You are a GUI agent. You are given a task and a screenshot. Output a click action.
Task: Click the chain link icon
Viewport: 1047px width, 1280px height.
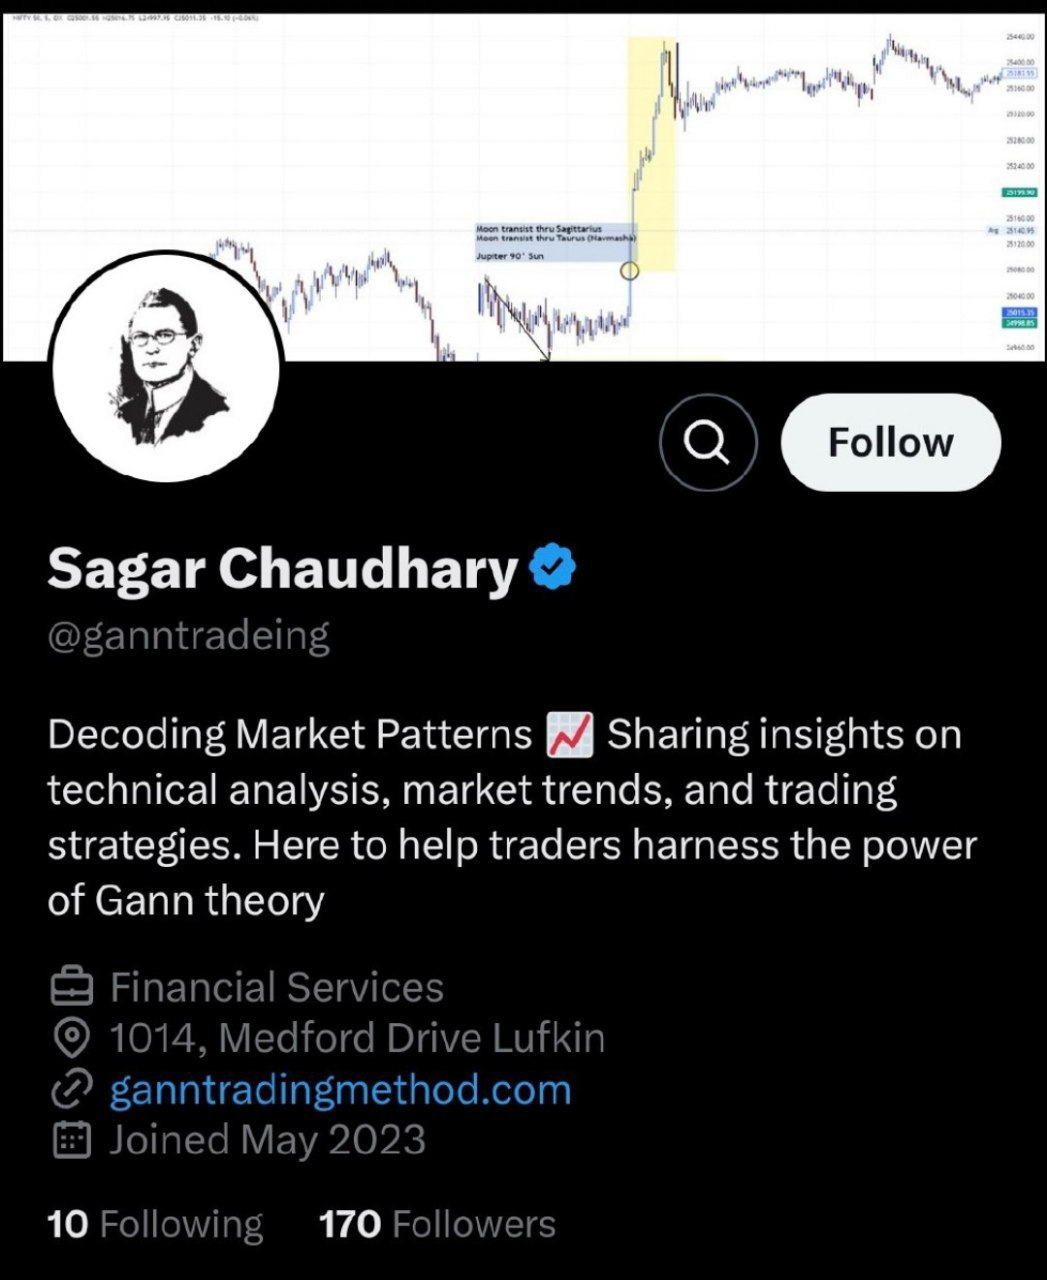point(71,1090)
